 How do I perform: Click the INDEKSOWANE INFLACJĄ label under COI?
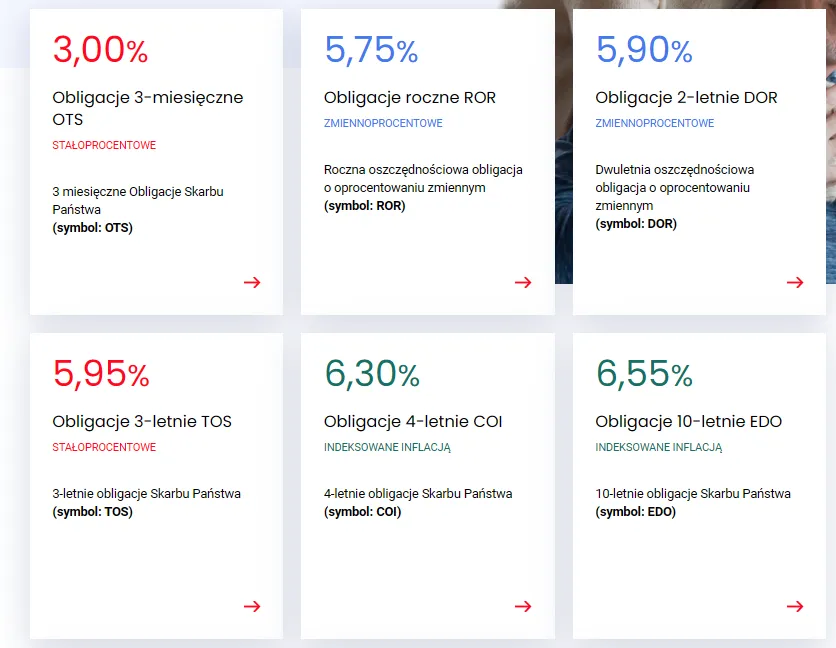[x=387, y=448]
